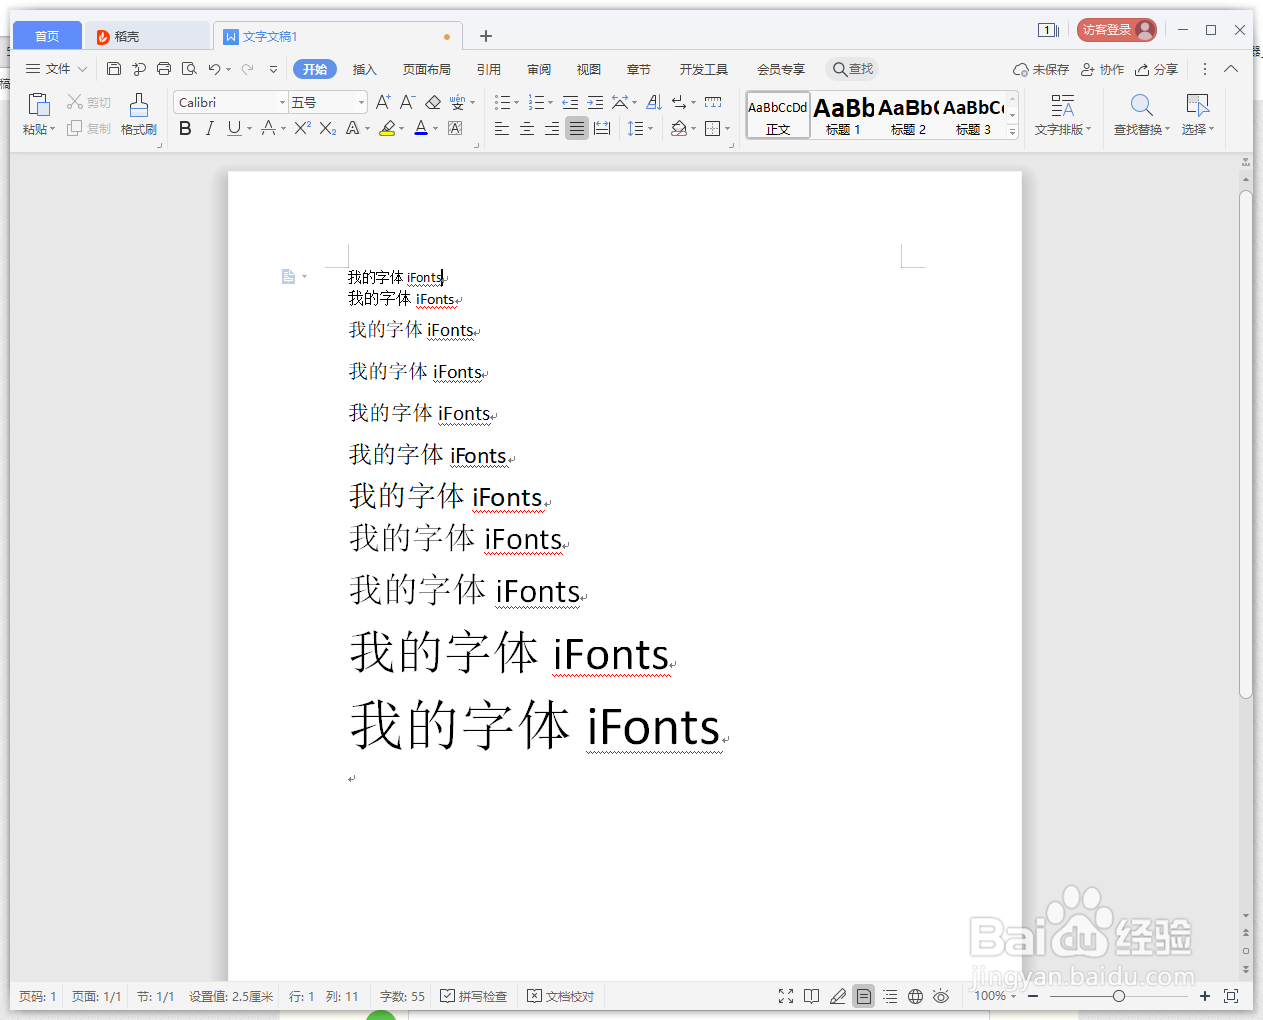Click the Select (选择) tool
1263x1020 pixels.
point(1197,115)
